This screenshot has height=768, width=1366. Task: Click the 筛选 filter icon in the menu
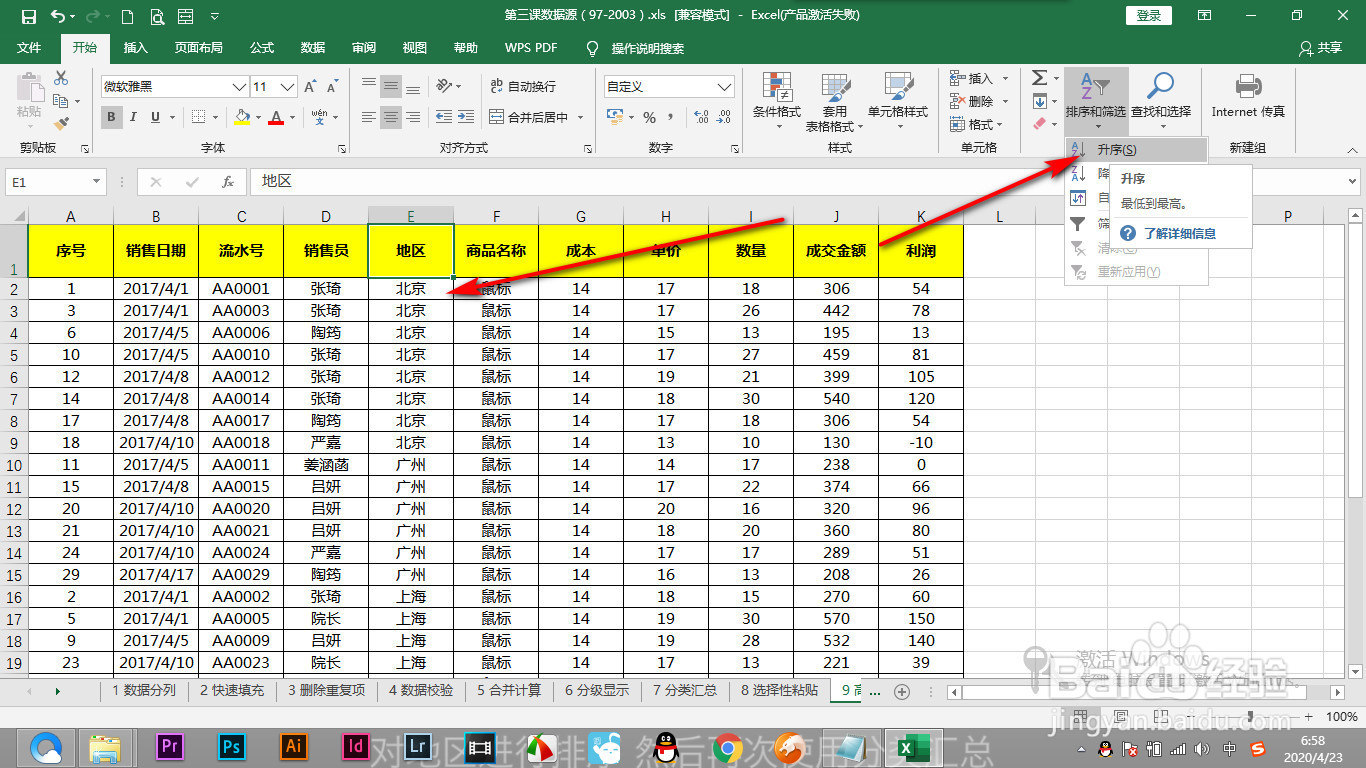(1078, 222)
